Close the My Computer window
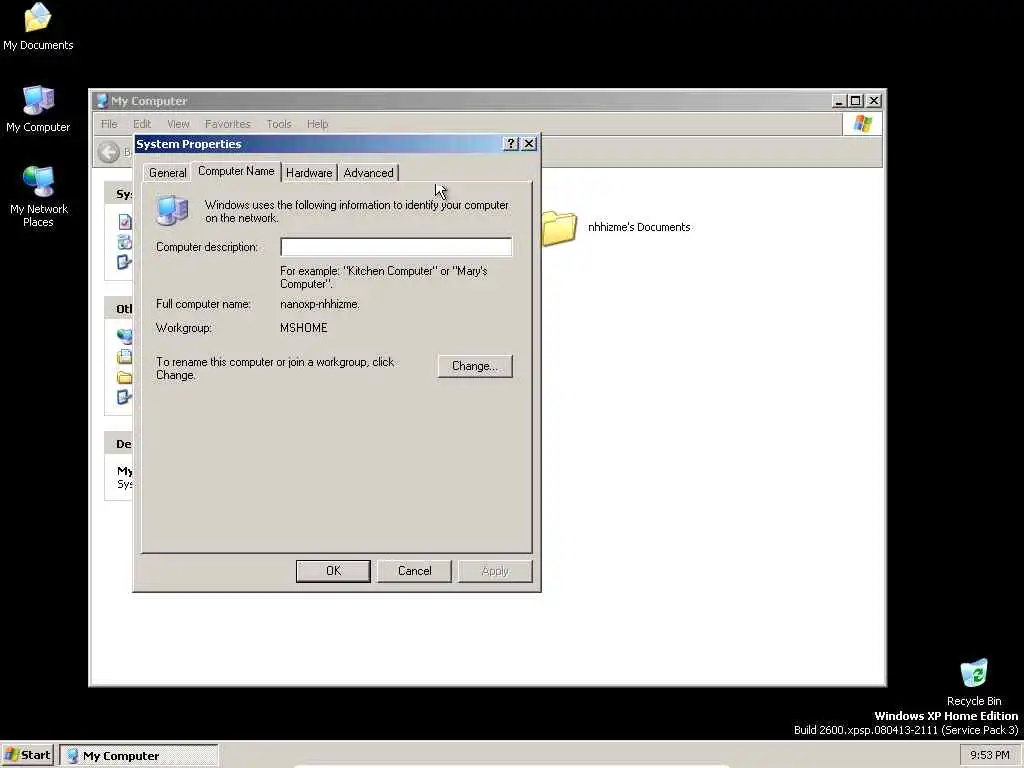 point(874,101)
